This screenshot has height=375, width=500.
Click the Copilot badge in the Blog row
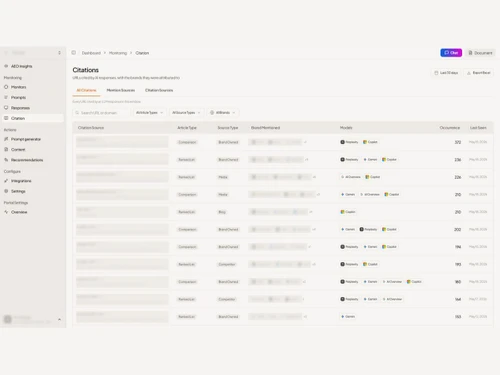tap(348, 212)
